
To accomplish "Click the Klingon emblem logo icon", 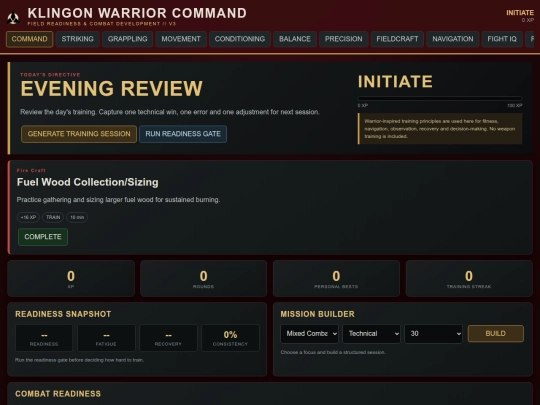I will point(13,17).
